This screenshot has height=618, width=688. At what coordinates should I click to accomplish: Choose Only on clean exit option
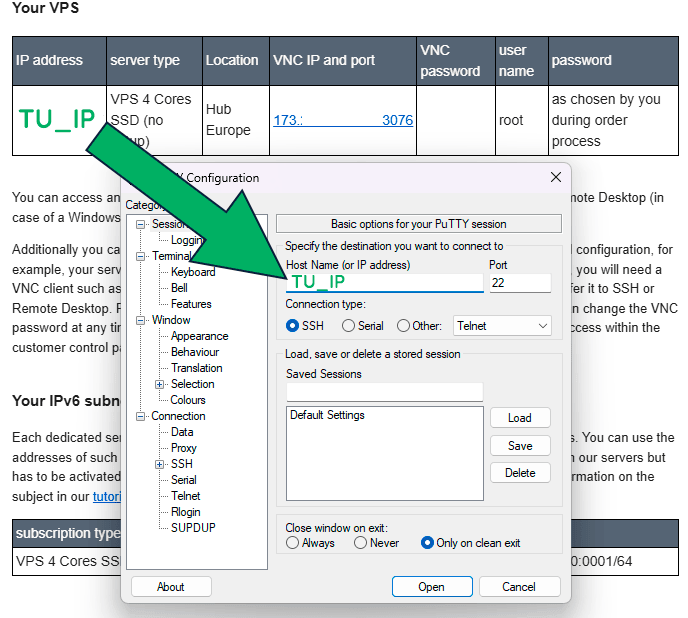(427, 543)
